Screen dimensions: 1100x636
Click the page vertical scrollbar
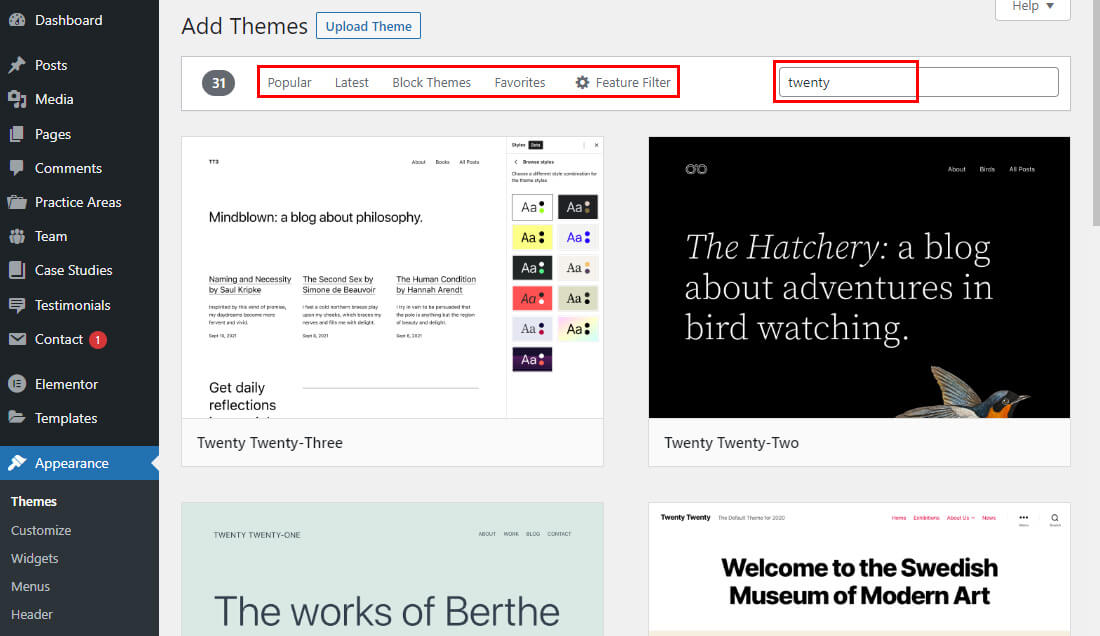click(1096, 112)
